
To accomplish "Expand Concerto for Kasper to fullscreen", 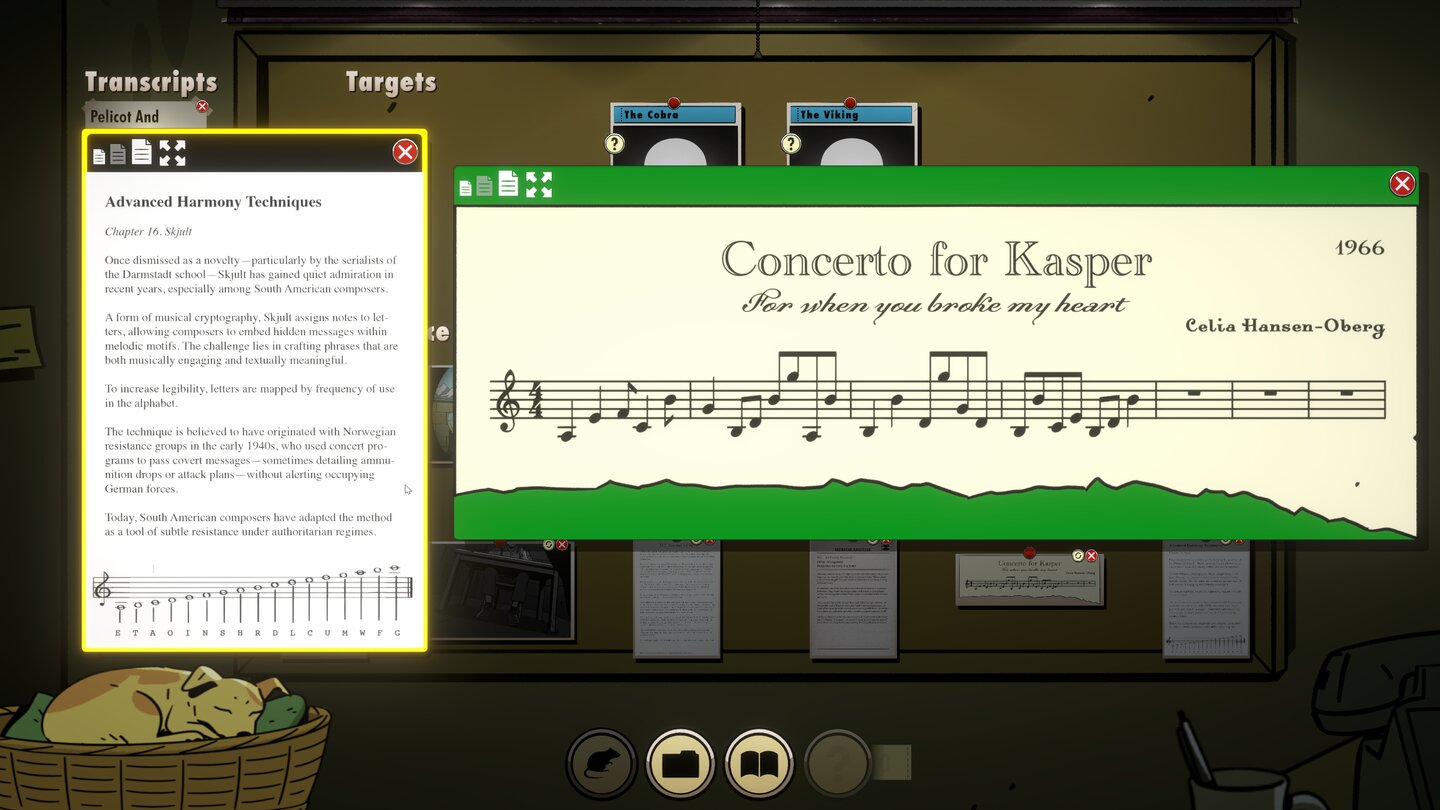I will (539, 185).
